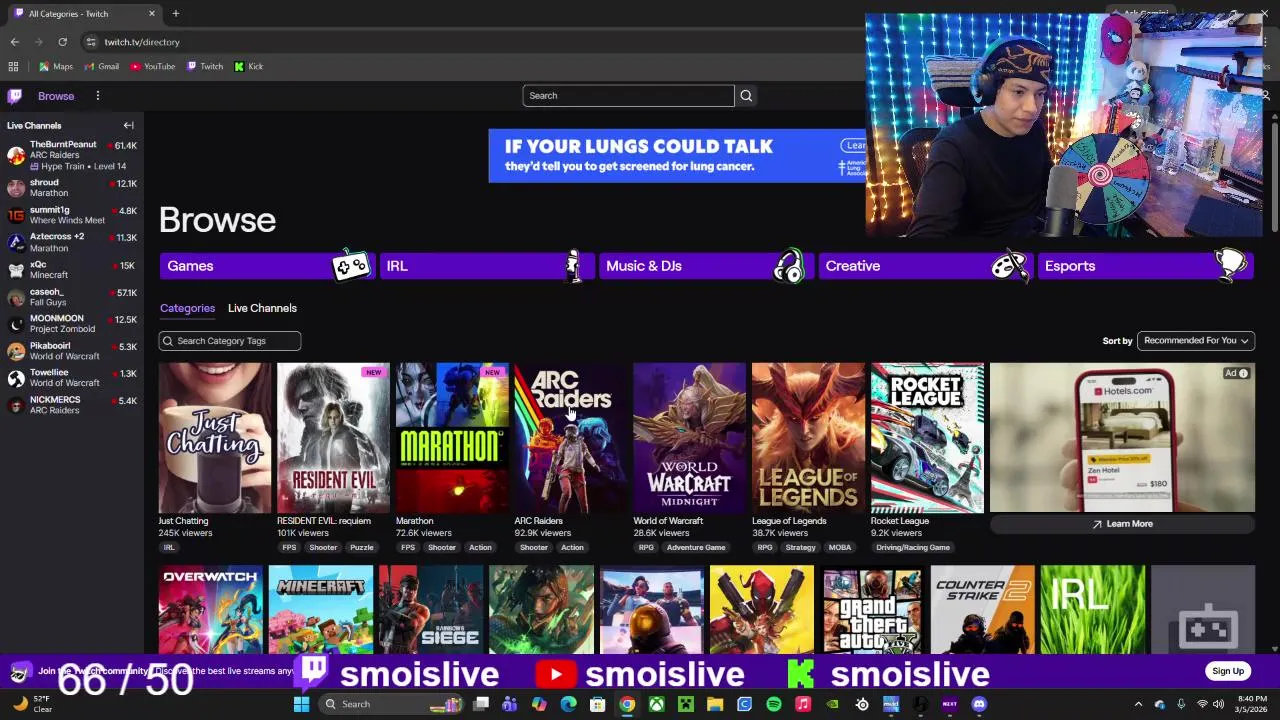Click the Puzzle tag under Resident Evil
The height and width of the screenshot is (720, 1280).
pyautogui.click(x=362, y=547)
